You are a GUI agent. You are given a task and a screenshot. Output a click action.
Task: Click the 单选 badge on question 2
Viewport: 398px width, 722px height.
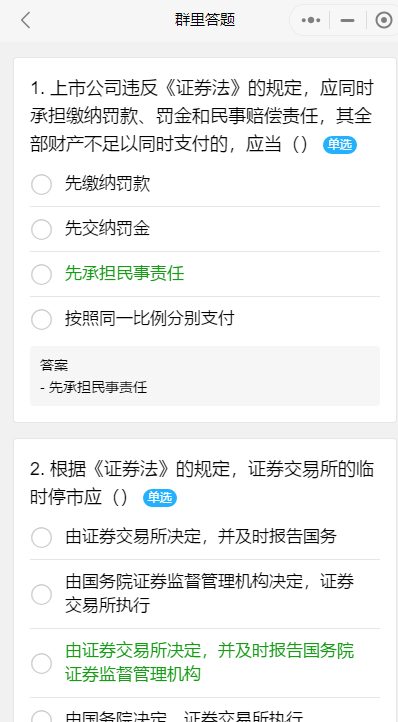click(160, 498)
